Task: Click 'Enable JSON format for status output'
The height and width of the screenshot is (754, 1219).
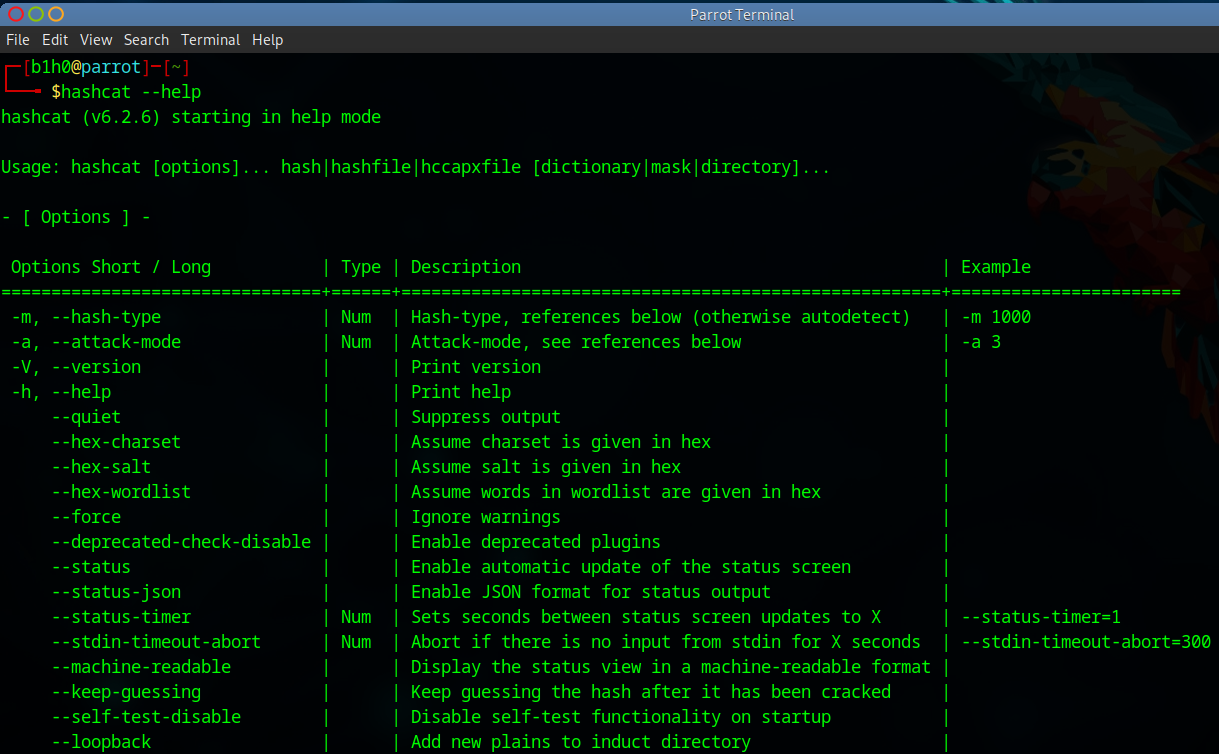Action: (591, 592)
